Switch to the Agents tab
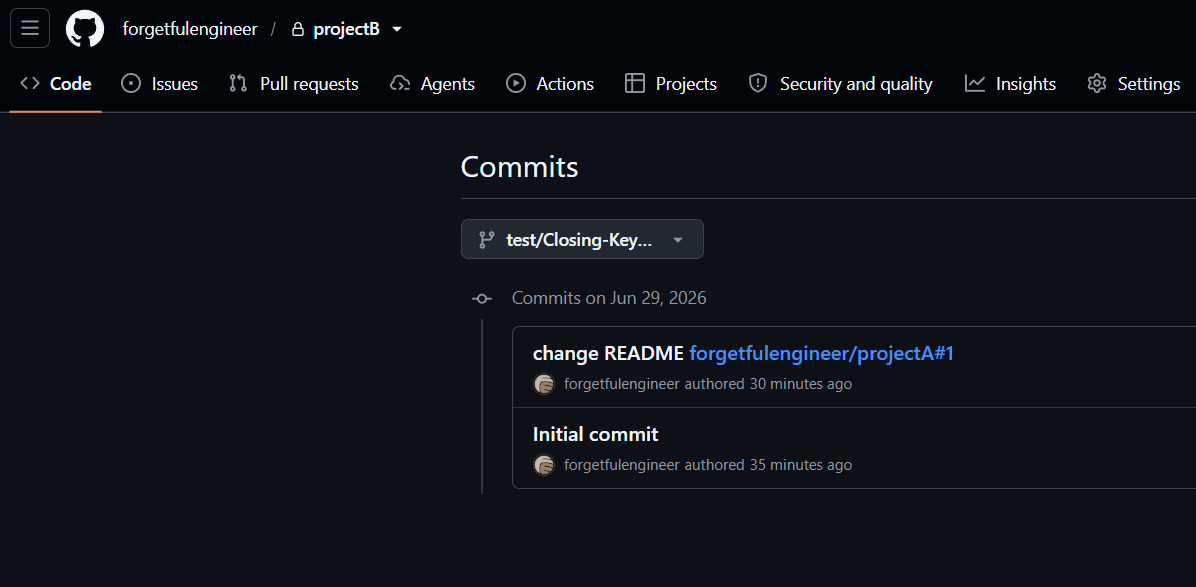Image resolution: width=1196 pixels, height=587 pixels. point(432,84)
